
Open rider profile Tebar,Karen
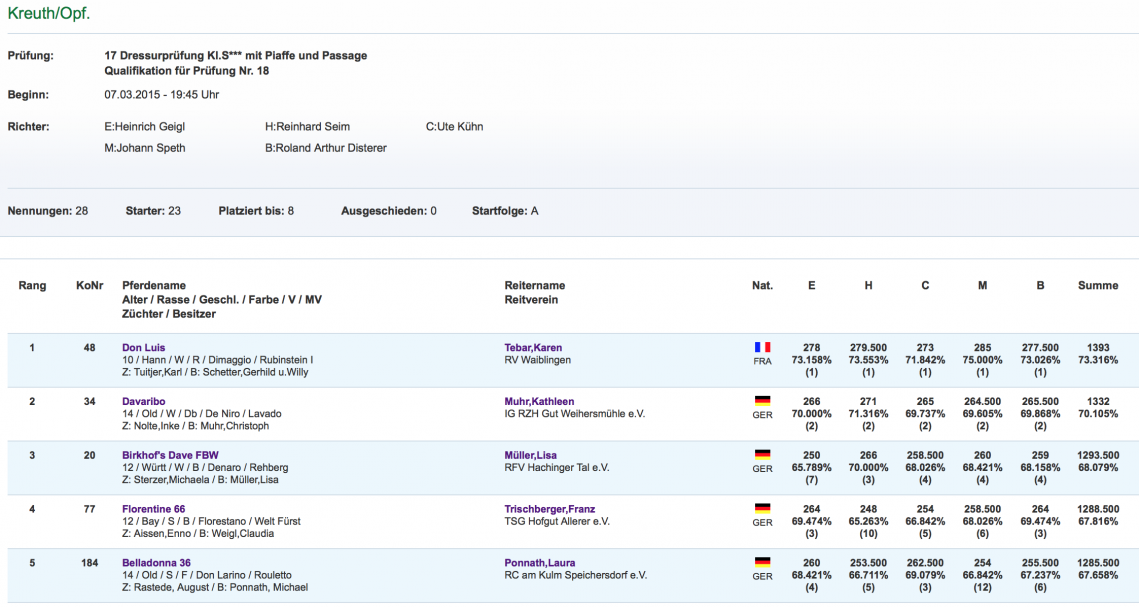(533, 348)
